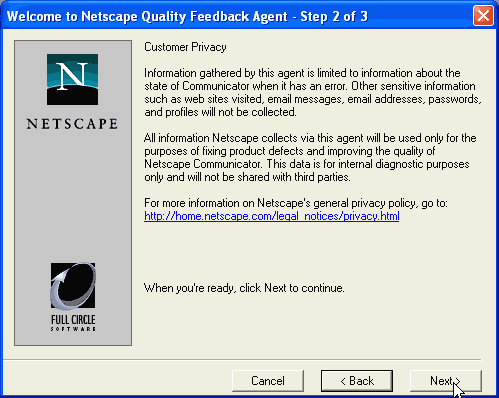Screen dimensions: 499x398
Task: Click "When you're ready, click Next to continue."
Action: (x=244, y=288)
